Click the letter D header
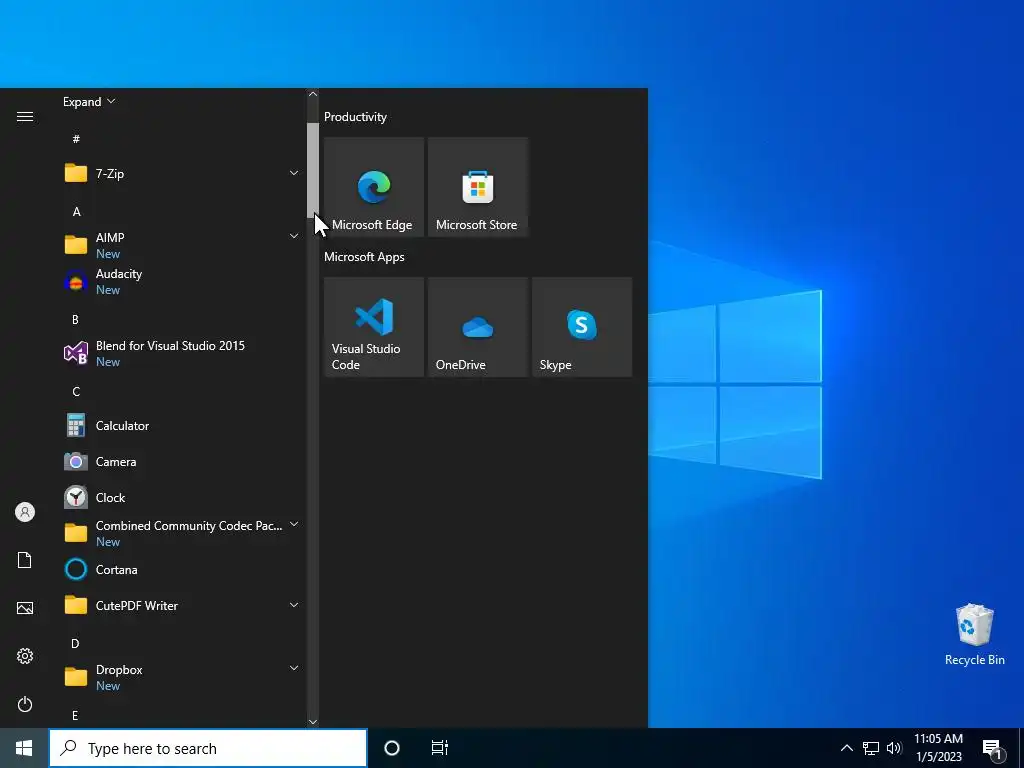Viewport: 1024px width, 768px height. click(x=75, y=644)
